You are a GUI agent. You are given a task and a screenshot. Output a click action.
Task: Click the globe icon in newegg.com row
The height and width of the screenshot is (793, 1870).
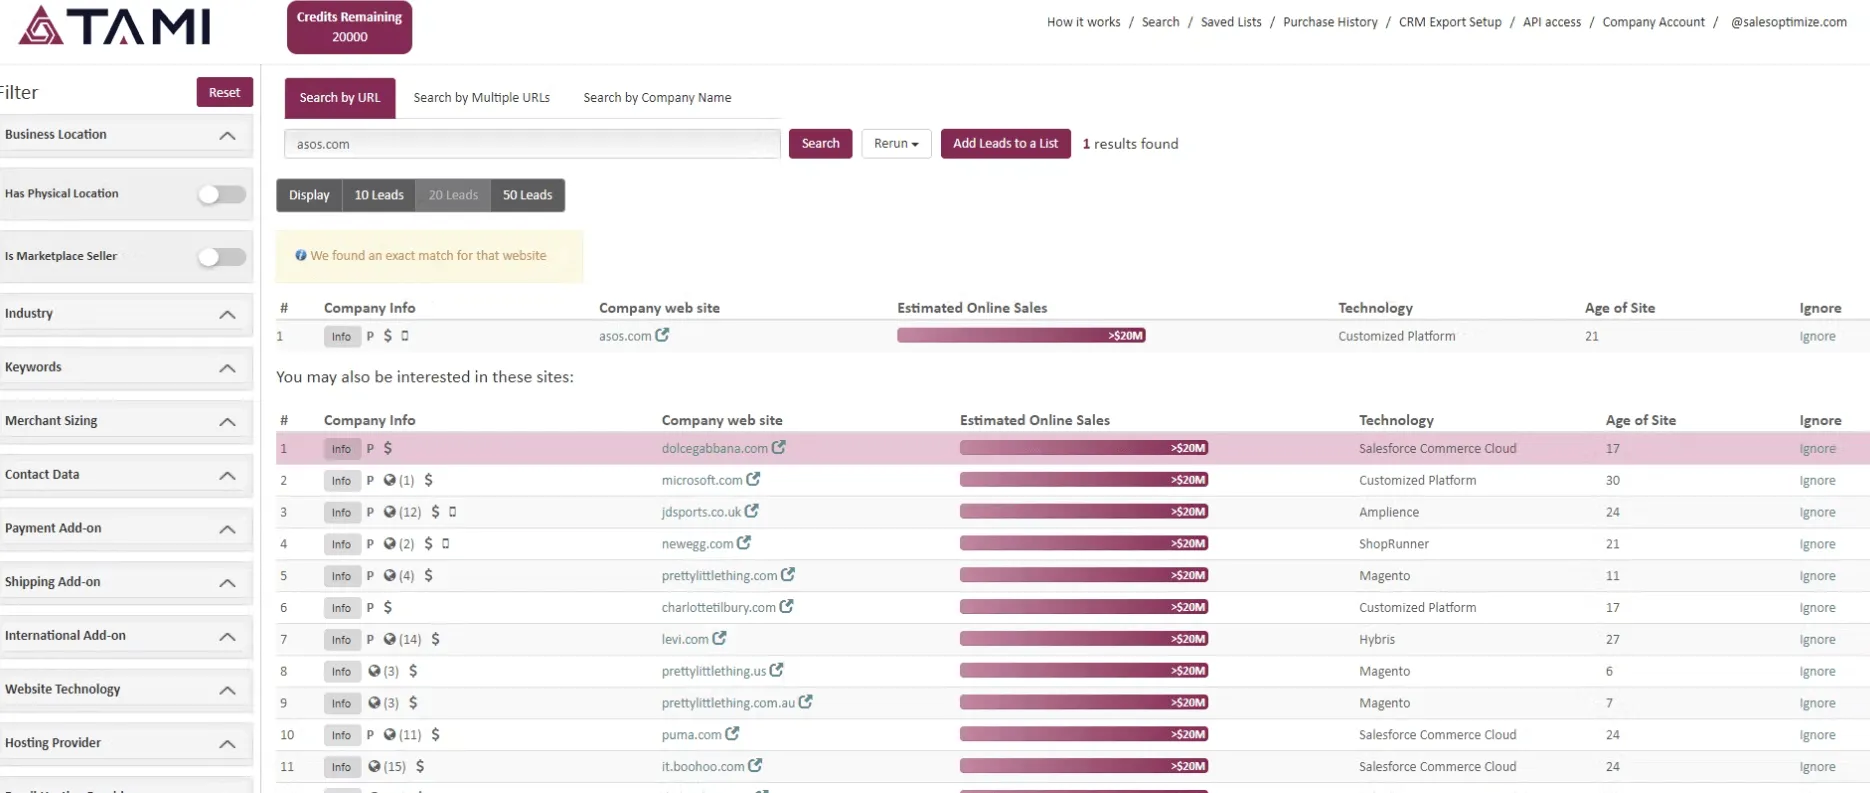[x=390, y=544]
